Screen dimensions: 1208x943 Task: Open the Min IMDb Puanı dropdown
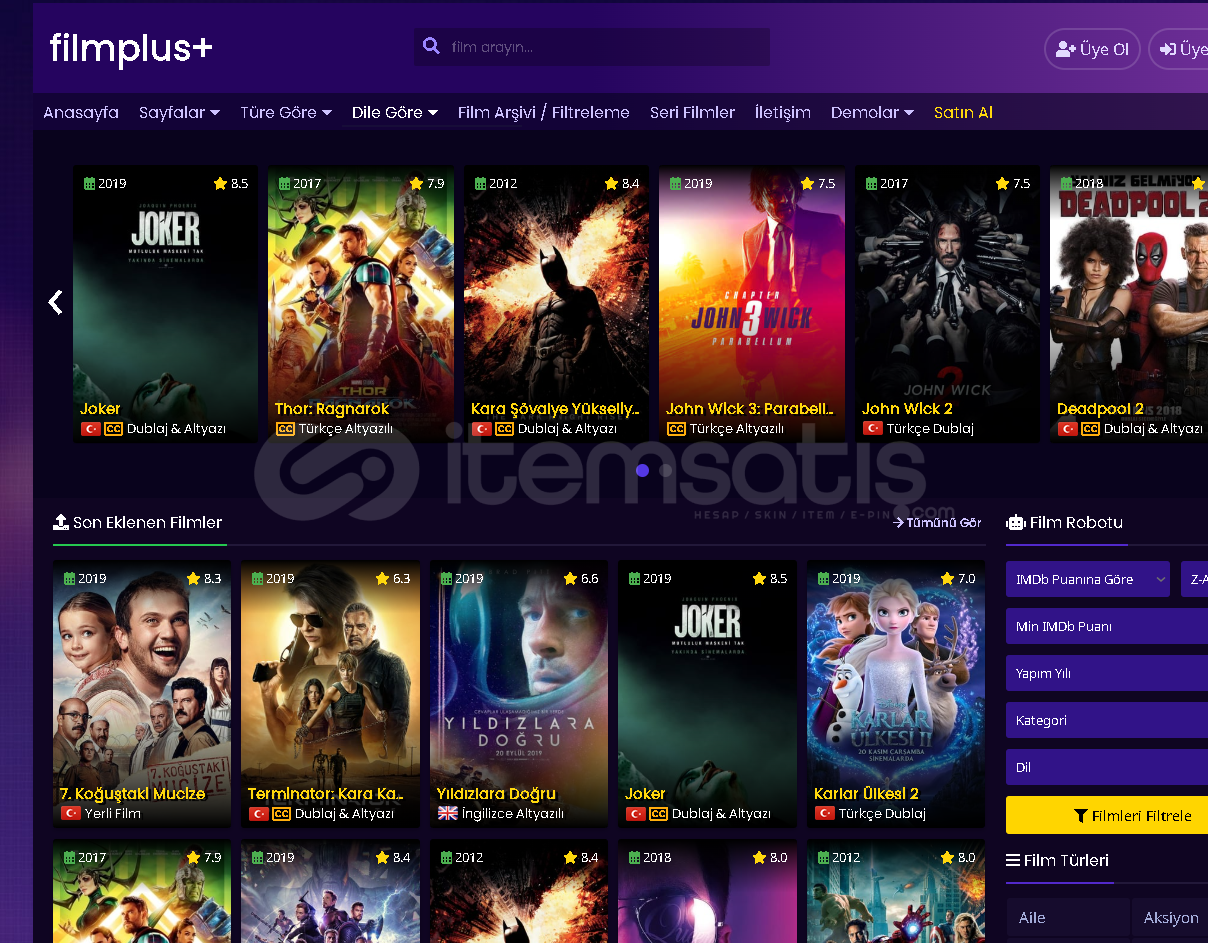coord(1107,626)
